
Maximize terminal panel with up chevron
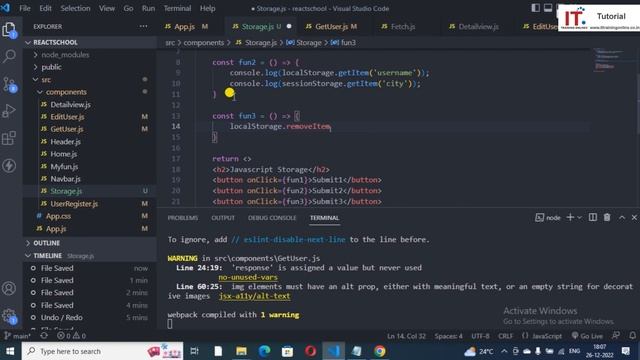click(622, 218)
